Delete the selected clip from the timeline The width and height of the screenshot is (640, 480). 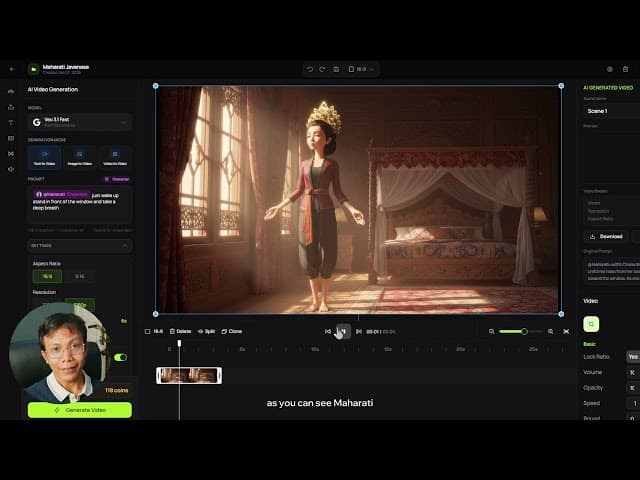tap(180, 331)
